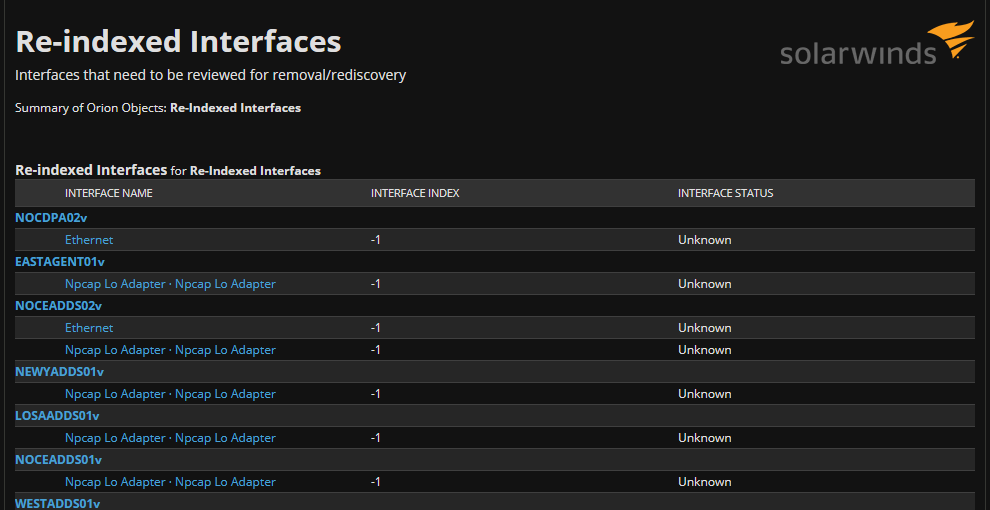Click the Interface Status column header
The height and width of the screenshot is (510, 990).
725,193
